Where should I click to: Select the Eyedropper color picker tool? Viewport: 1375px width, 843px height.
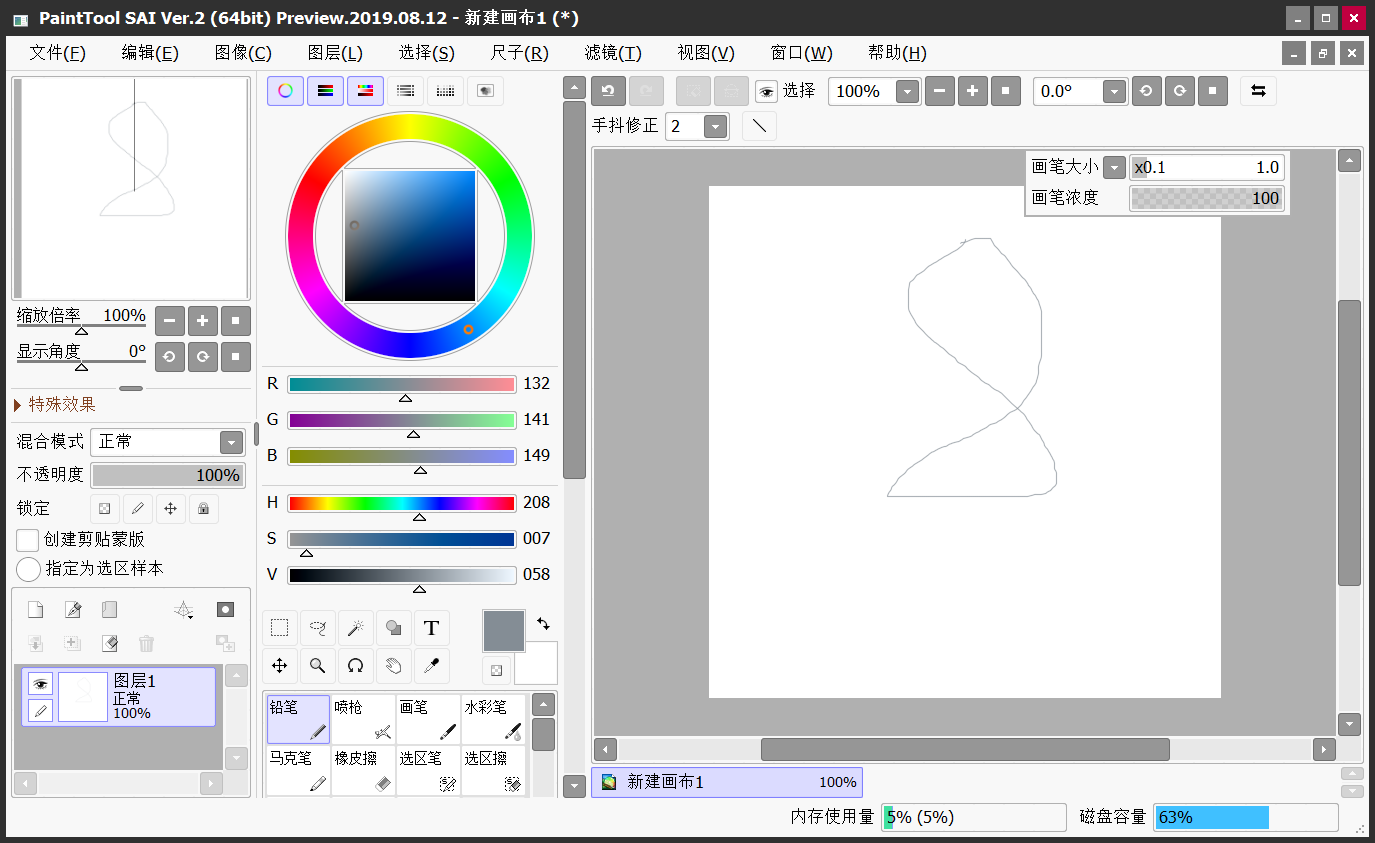tap(431, 665)
